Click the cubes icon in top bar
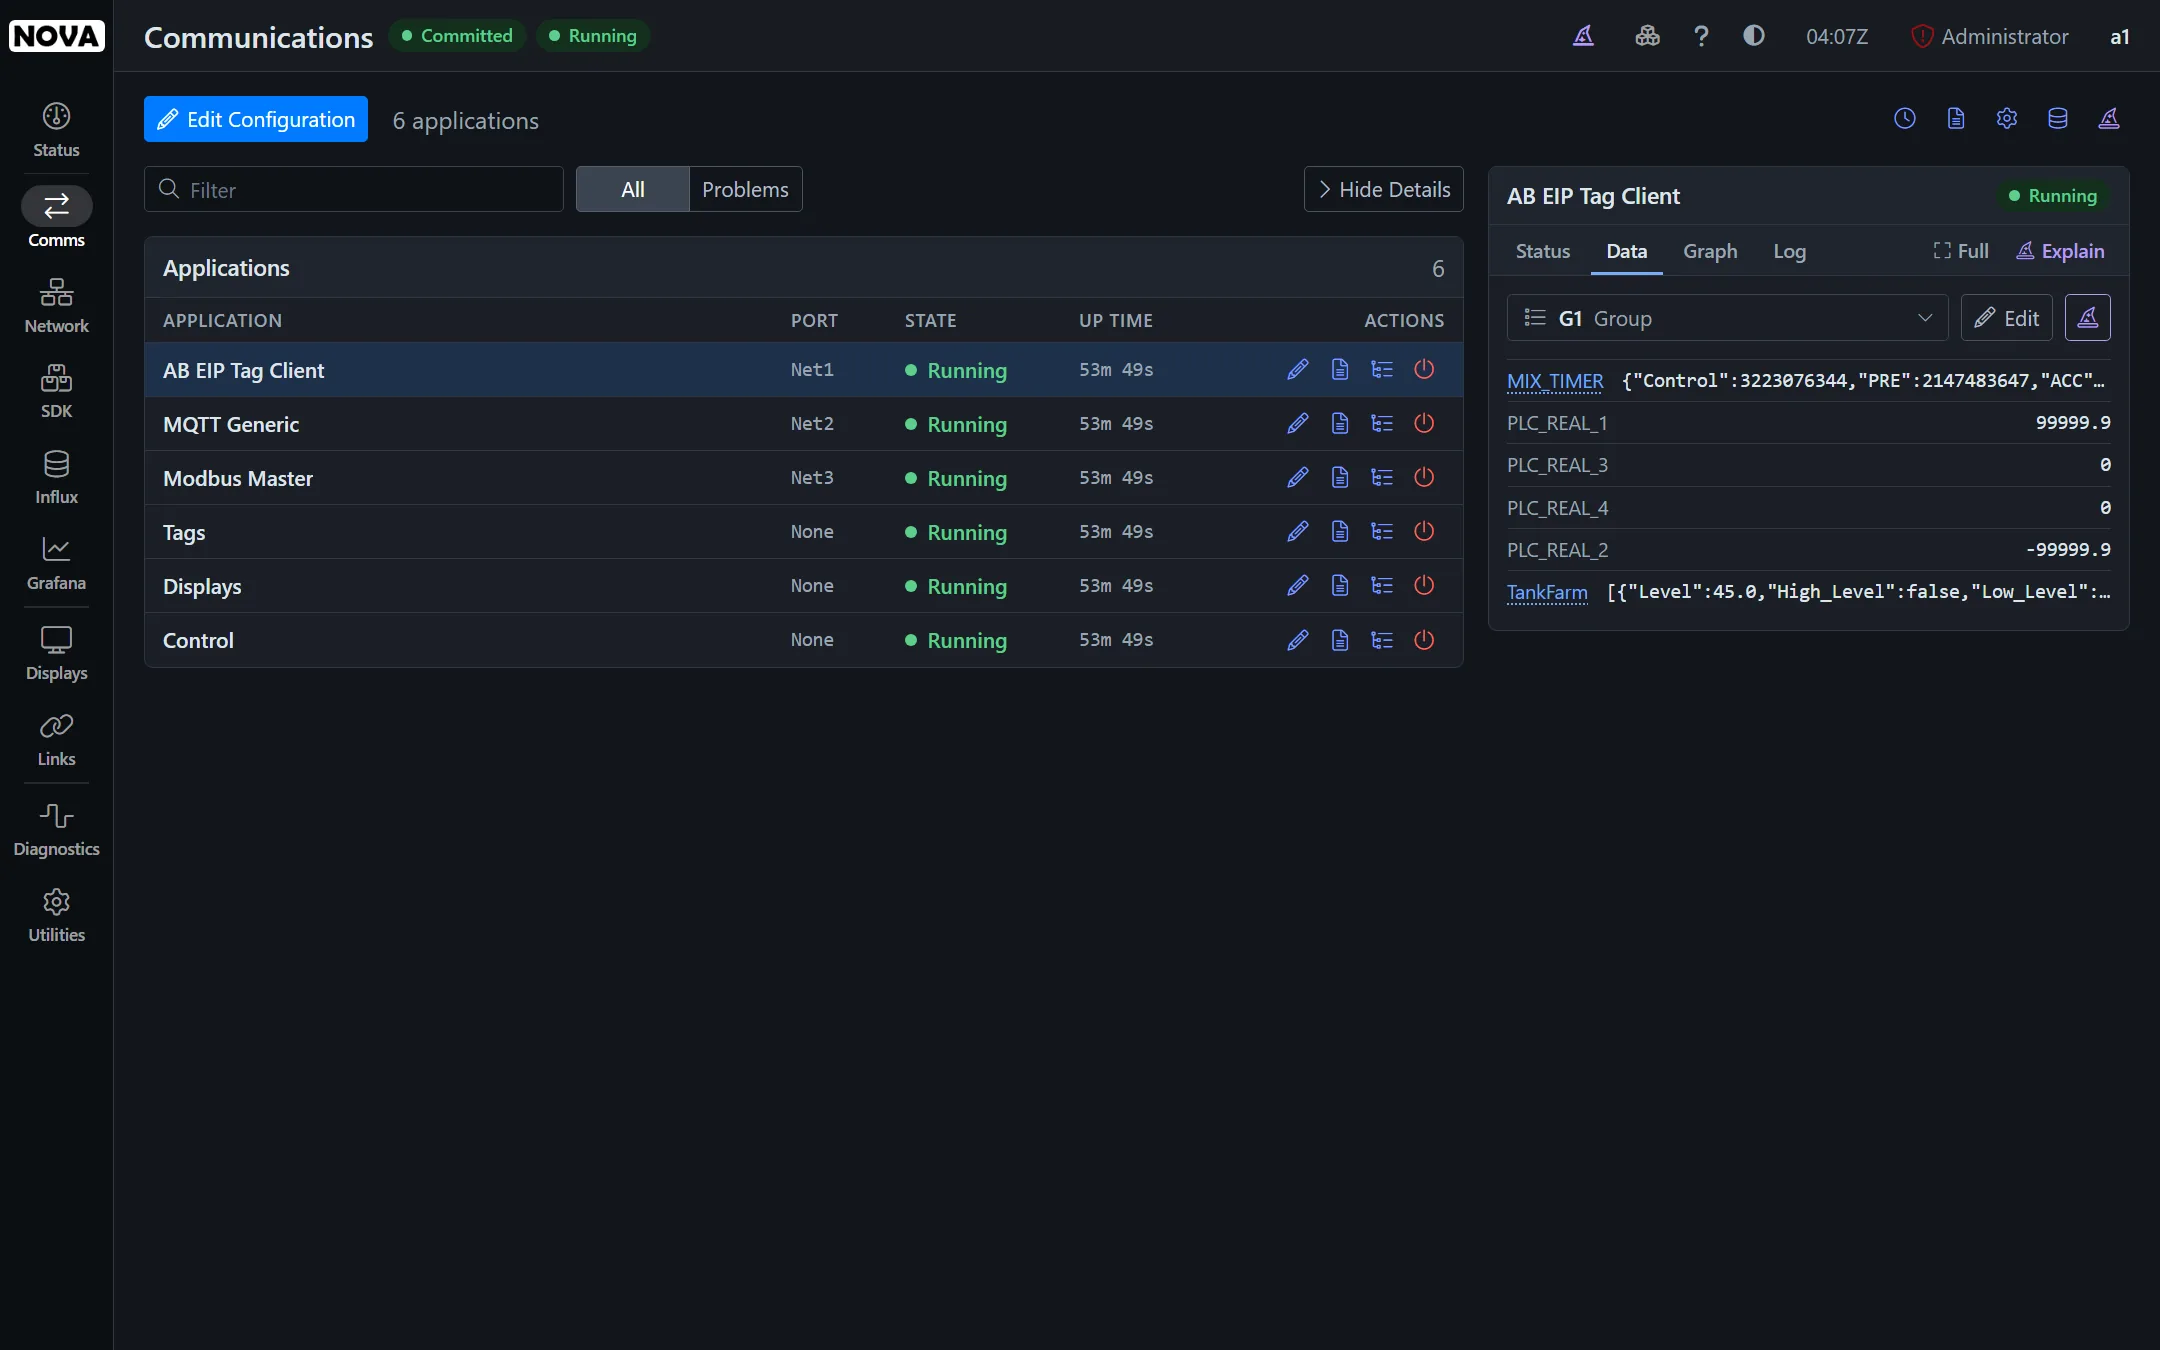Viewport: 2160px width, 1350px height. click(1647, 36)
